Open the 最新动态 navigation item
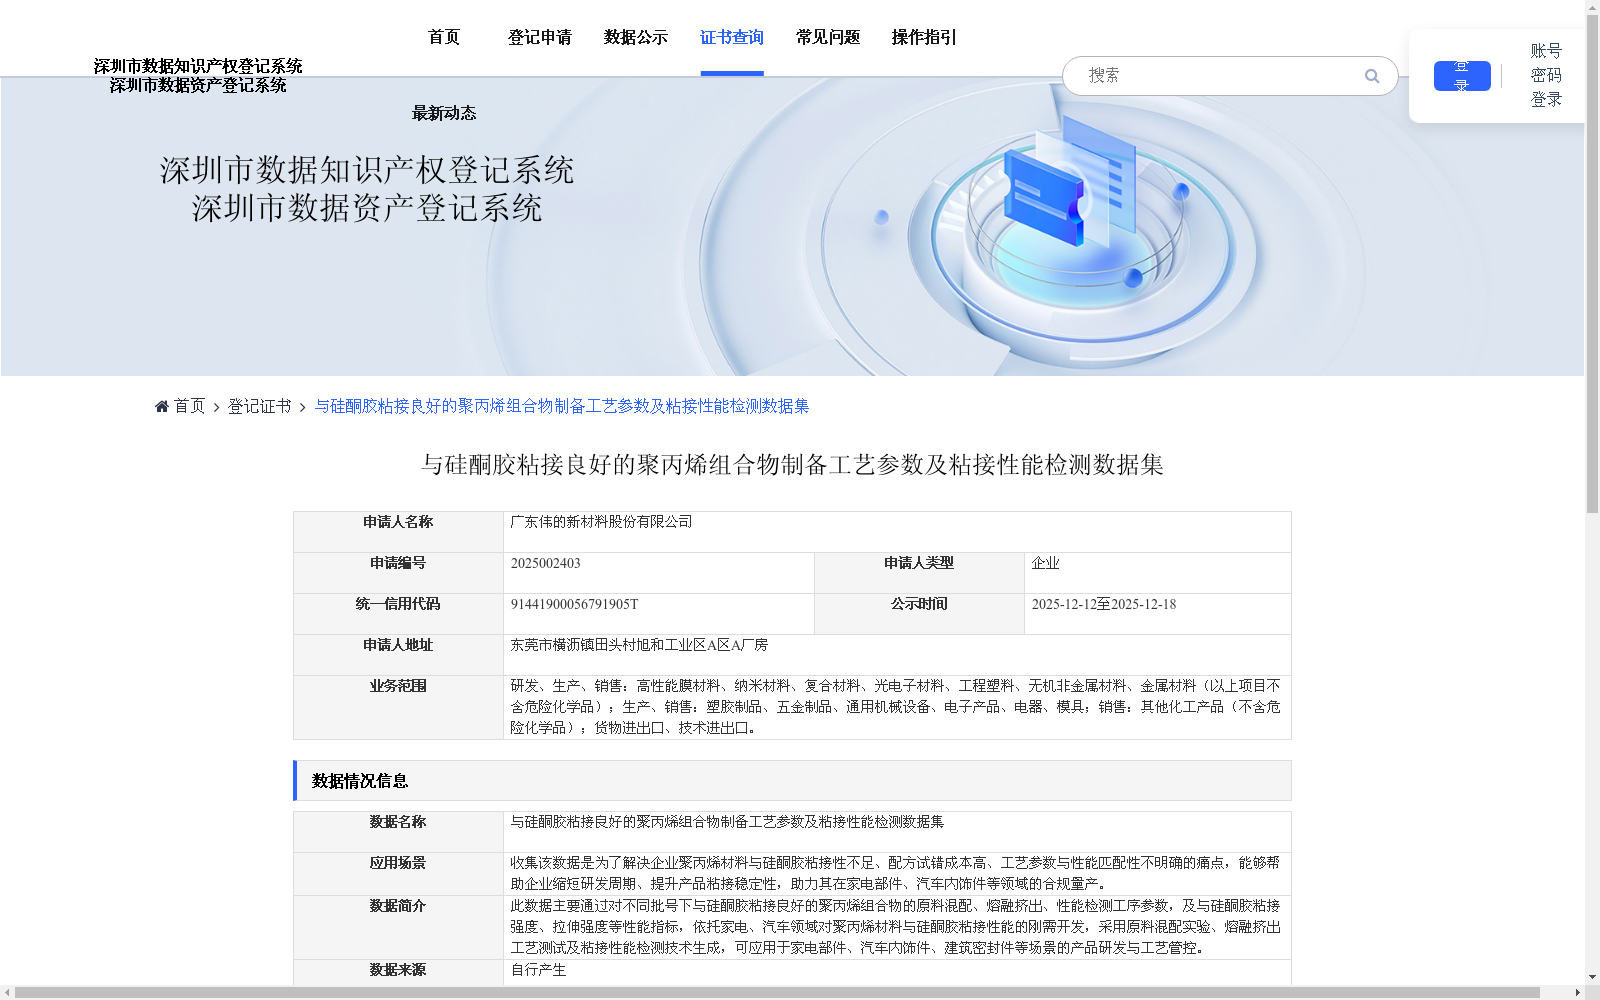1600x1000 pixels. [x=444, y=113]
